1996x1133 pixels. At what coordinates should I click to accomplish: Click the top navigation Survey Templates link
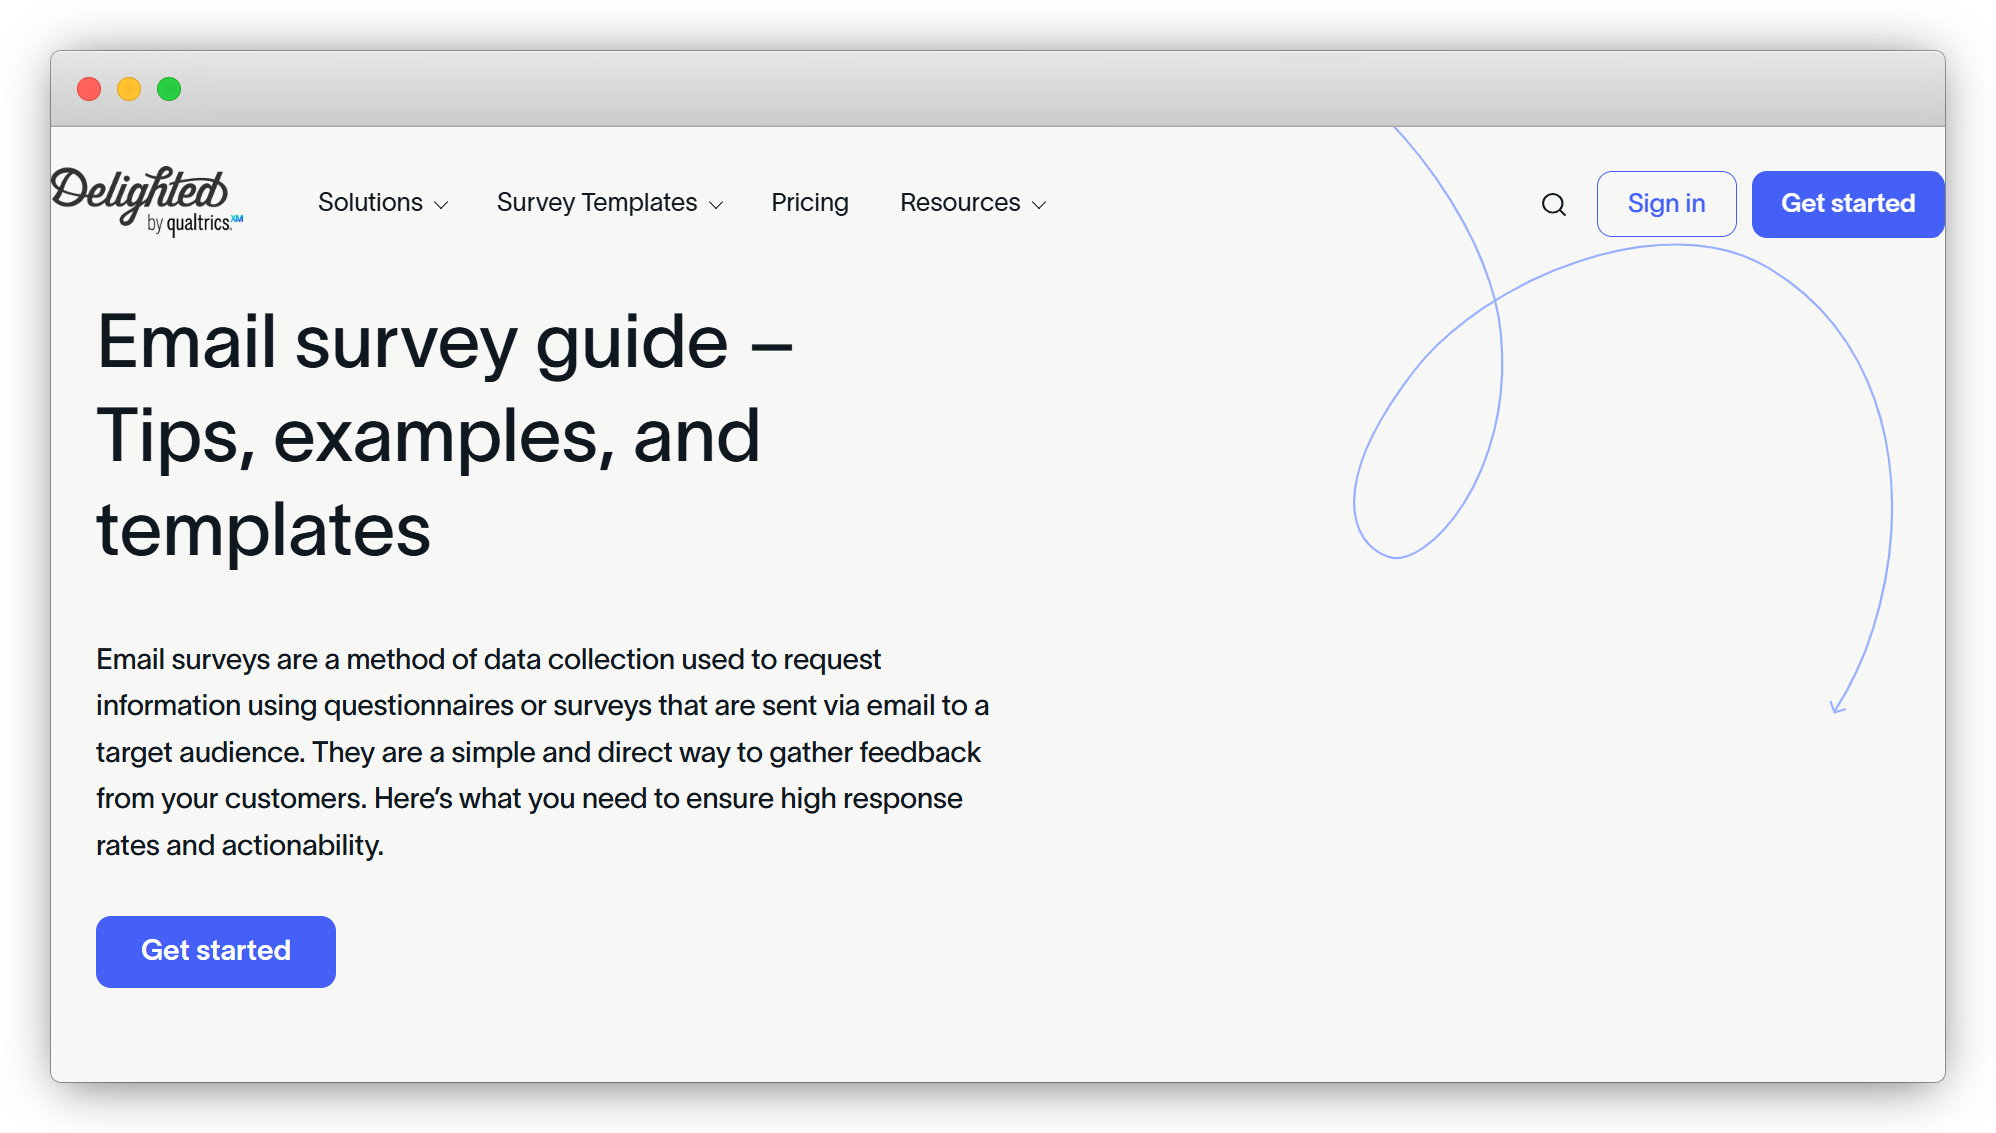pos(611,203)
